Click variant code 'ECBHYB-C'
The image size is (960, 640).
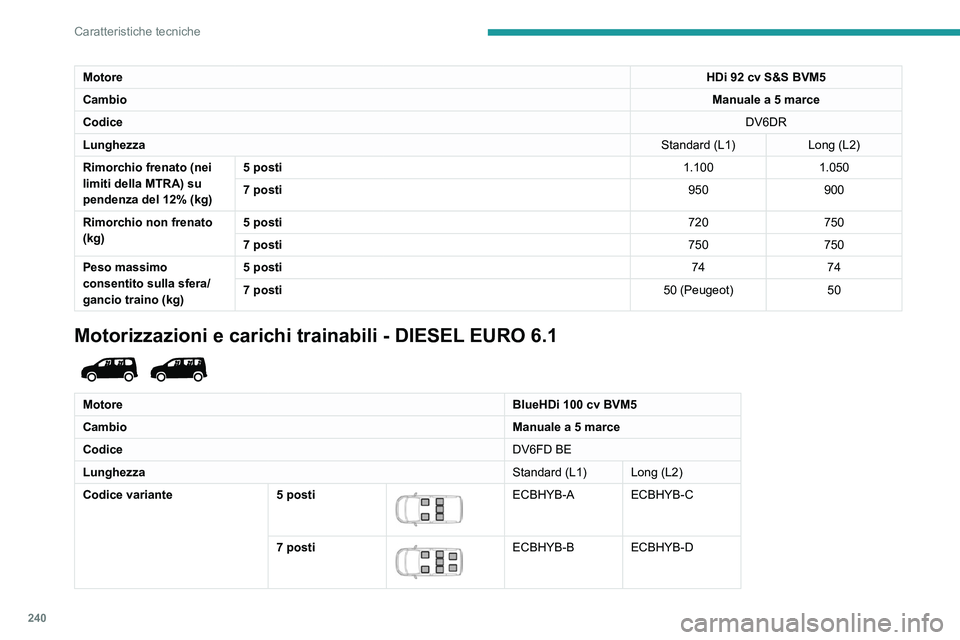point(662,495)
